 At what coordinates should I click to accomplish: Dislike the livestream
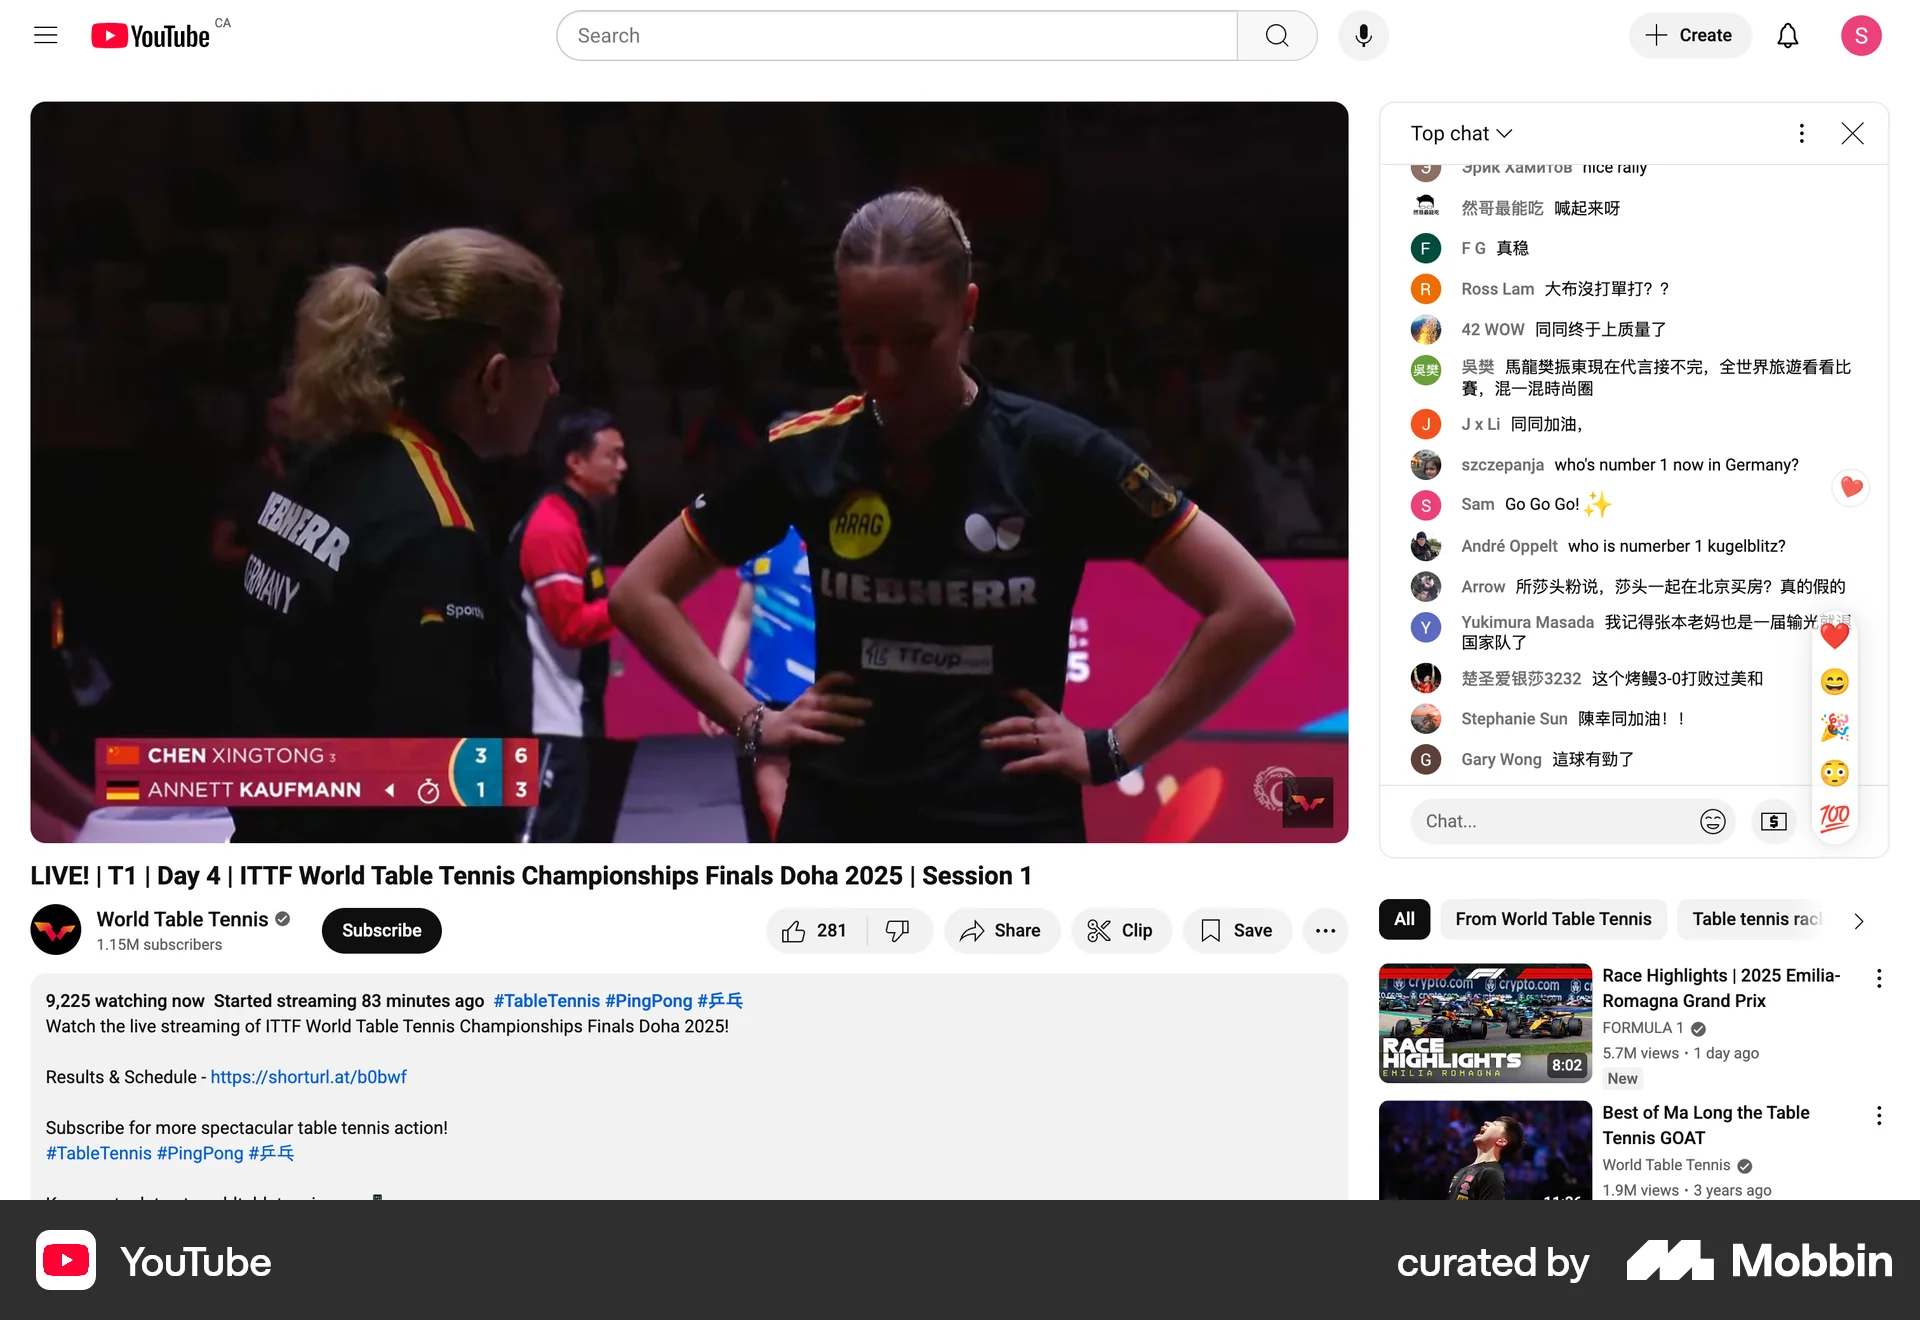click(898, 930)
